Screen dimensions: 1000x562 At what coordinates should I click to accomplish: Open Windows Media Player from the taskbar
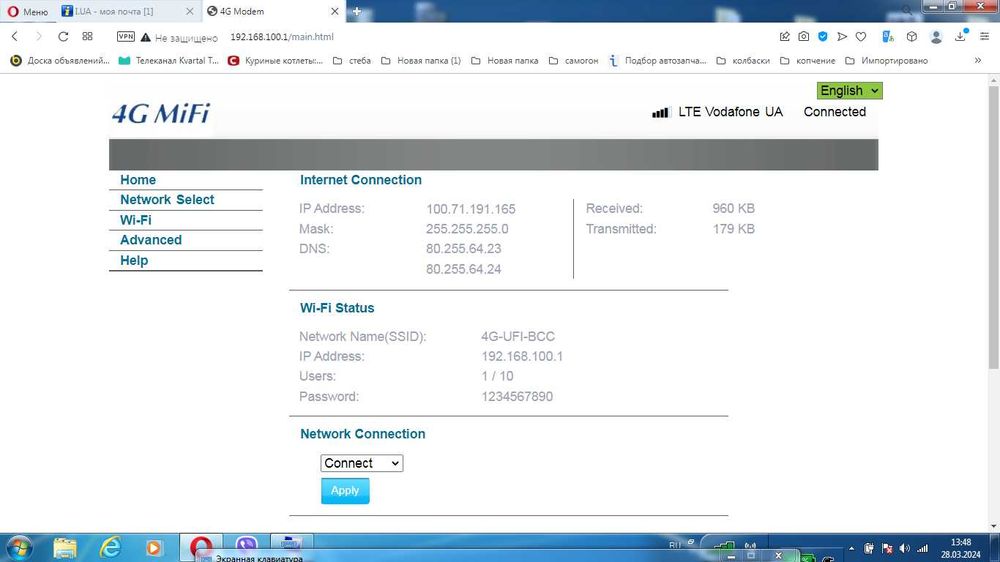click(154, 548)
